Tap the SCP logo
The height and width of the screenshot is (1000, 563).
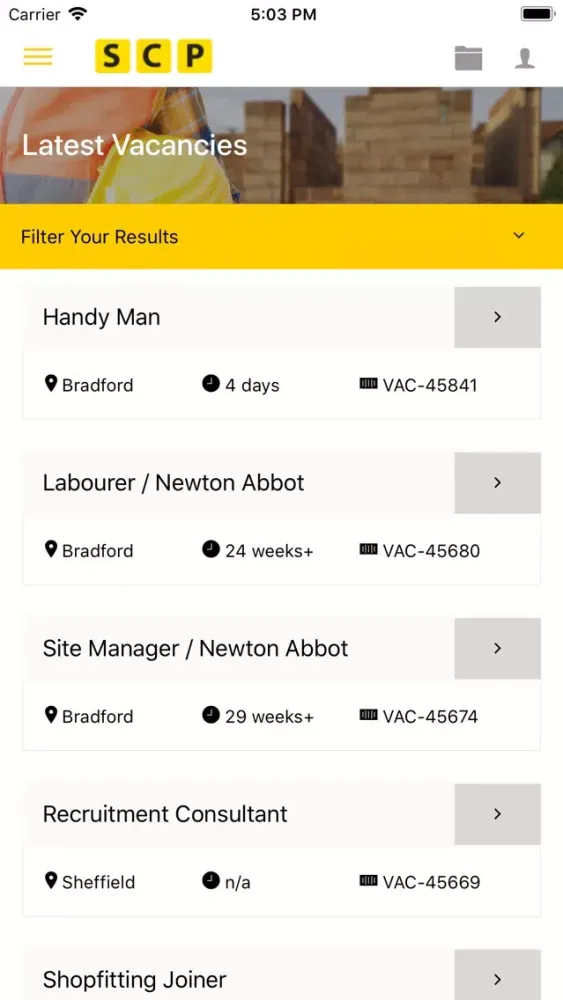coord(153,56)
